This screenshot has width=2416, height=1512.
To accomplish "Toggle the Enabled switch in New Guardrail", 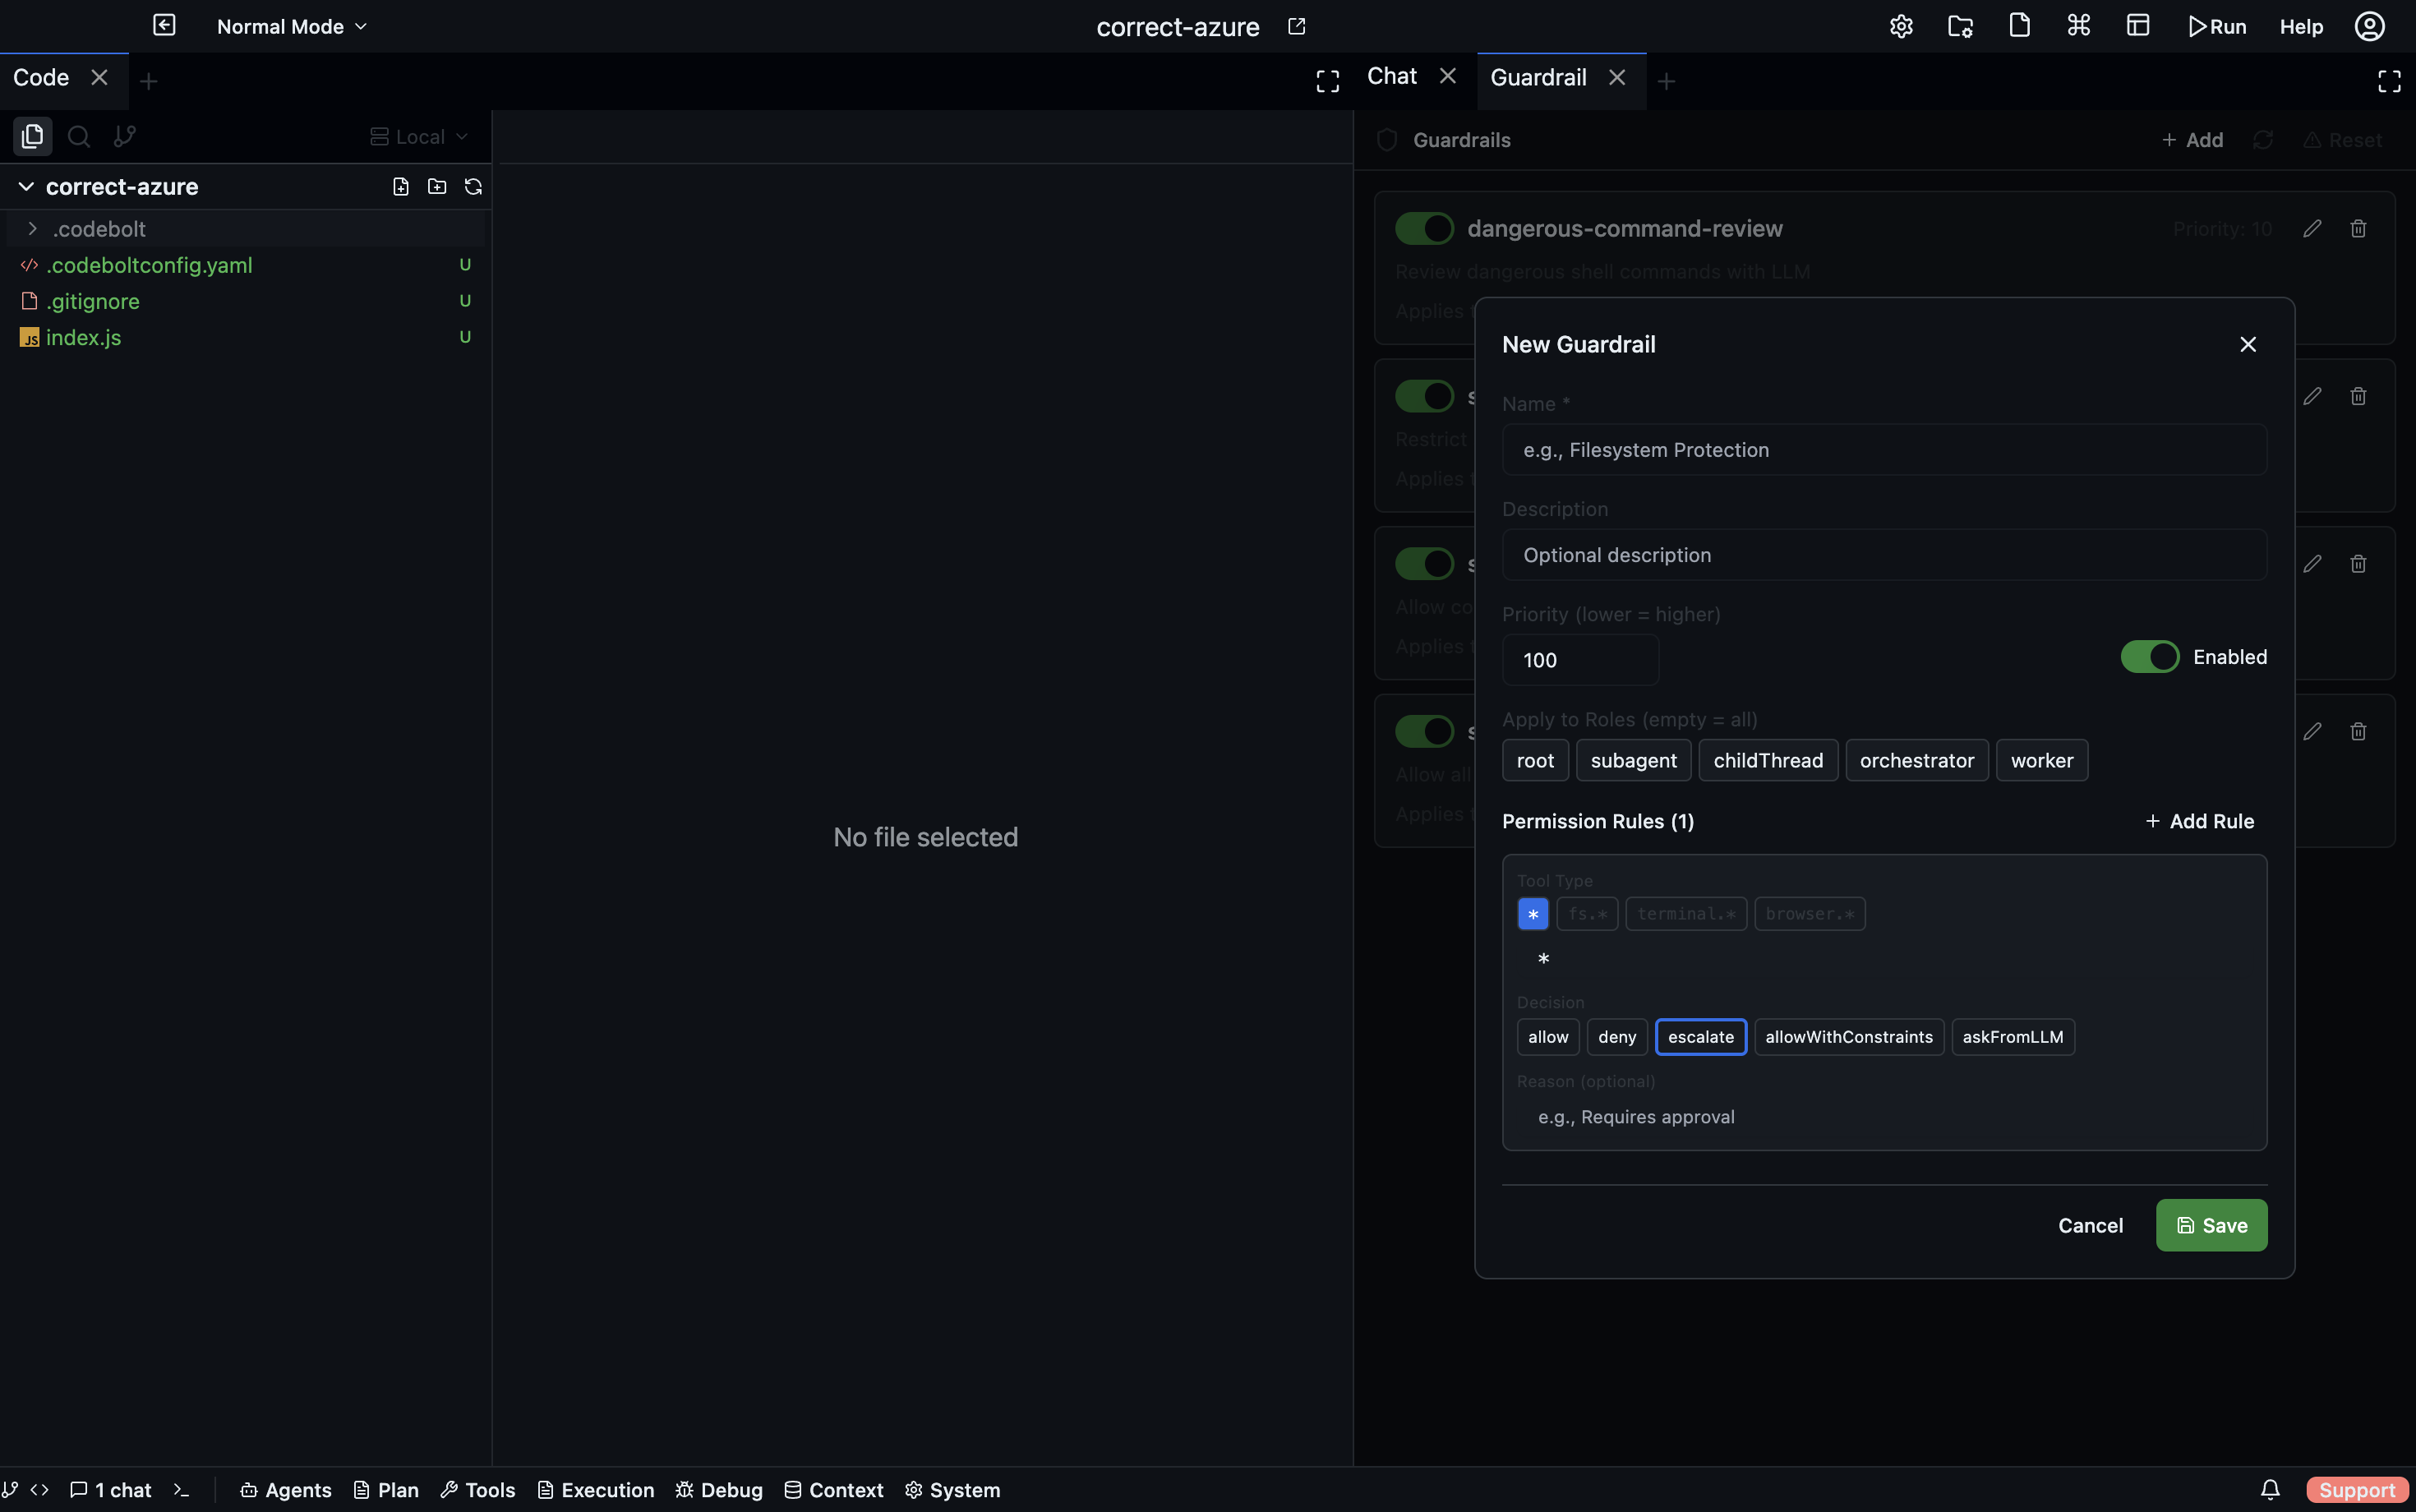I will tap(2149, 657).
